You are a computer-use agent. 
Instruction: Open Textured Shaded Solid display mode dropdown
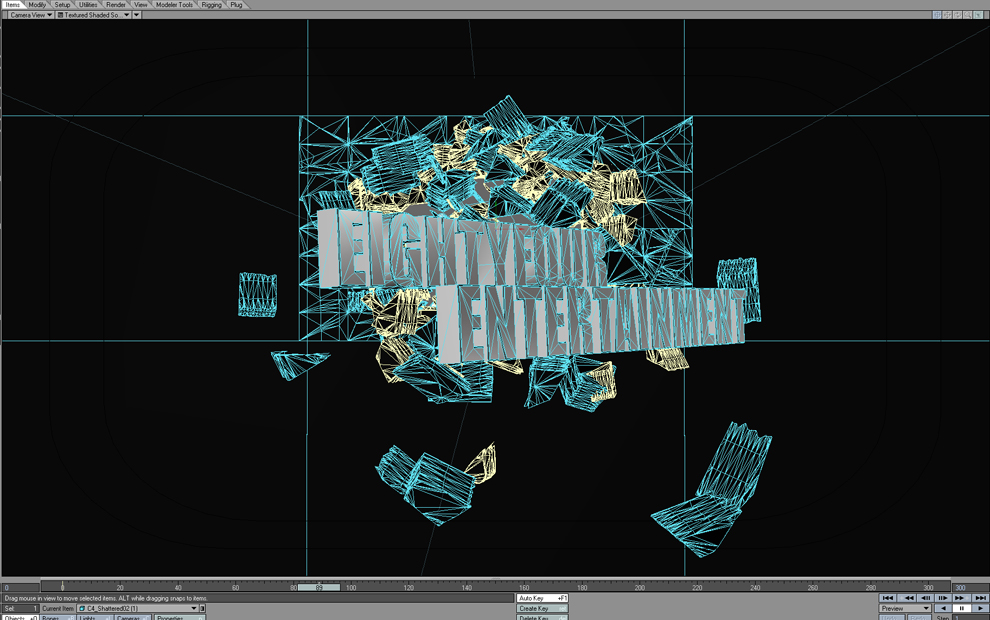[x=93, y=15]
